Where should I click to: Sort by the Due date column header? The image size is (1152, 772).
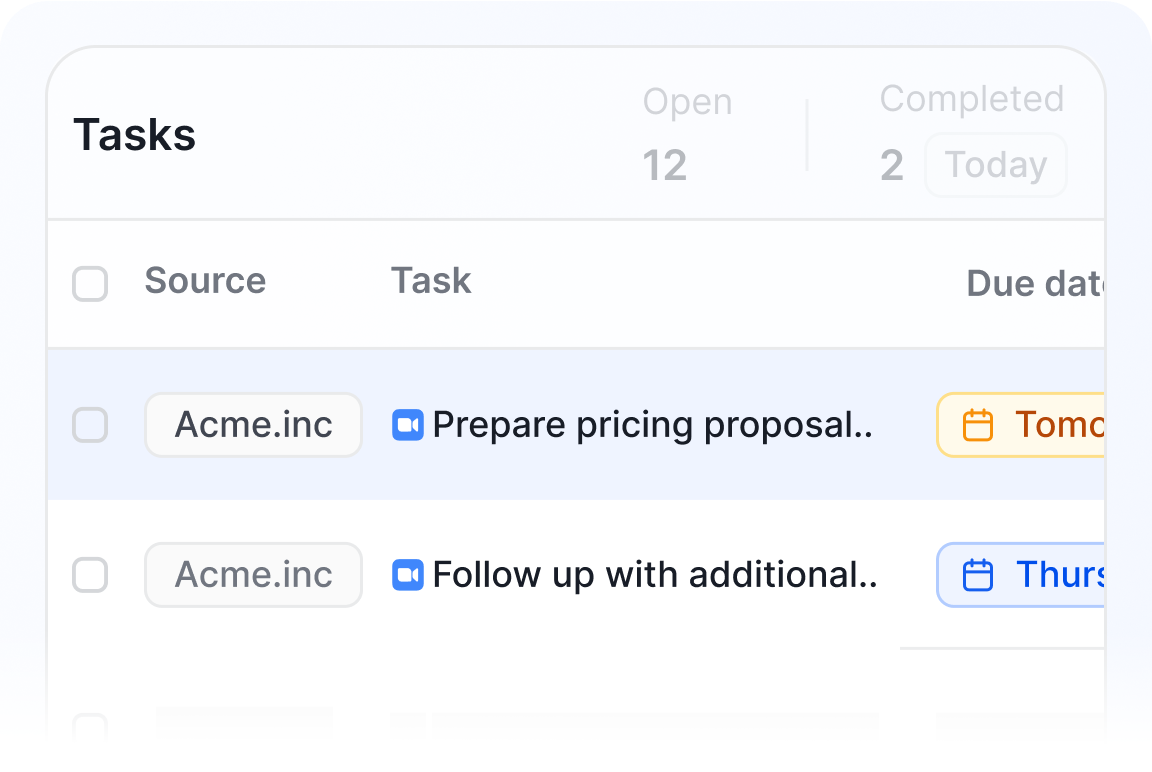coord(1035,284)
